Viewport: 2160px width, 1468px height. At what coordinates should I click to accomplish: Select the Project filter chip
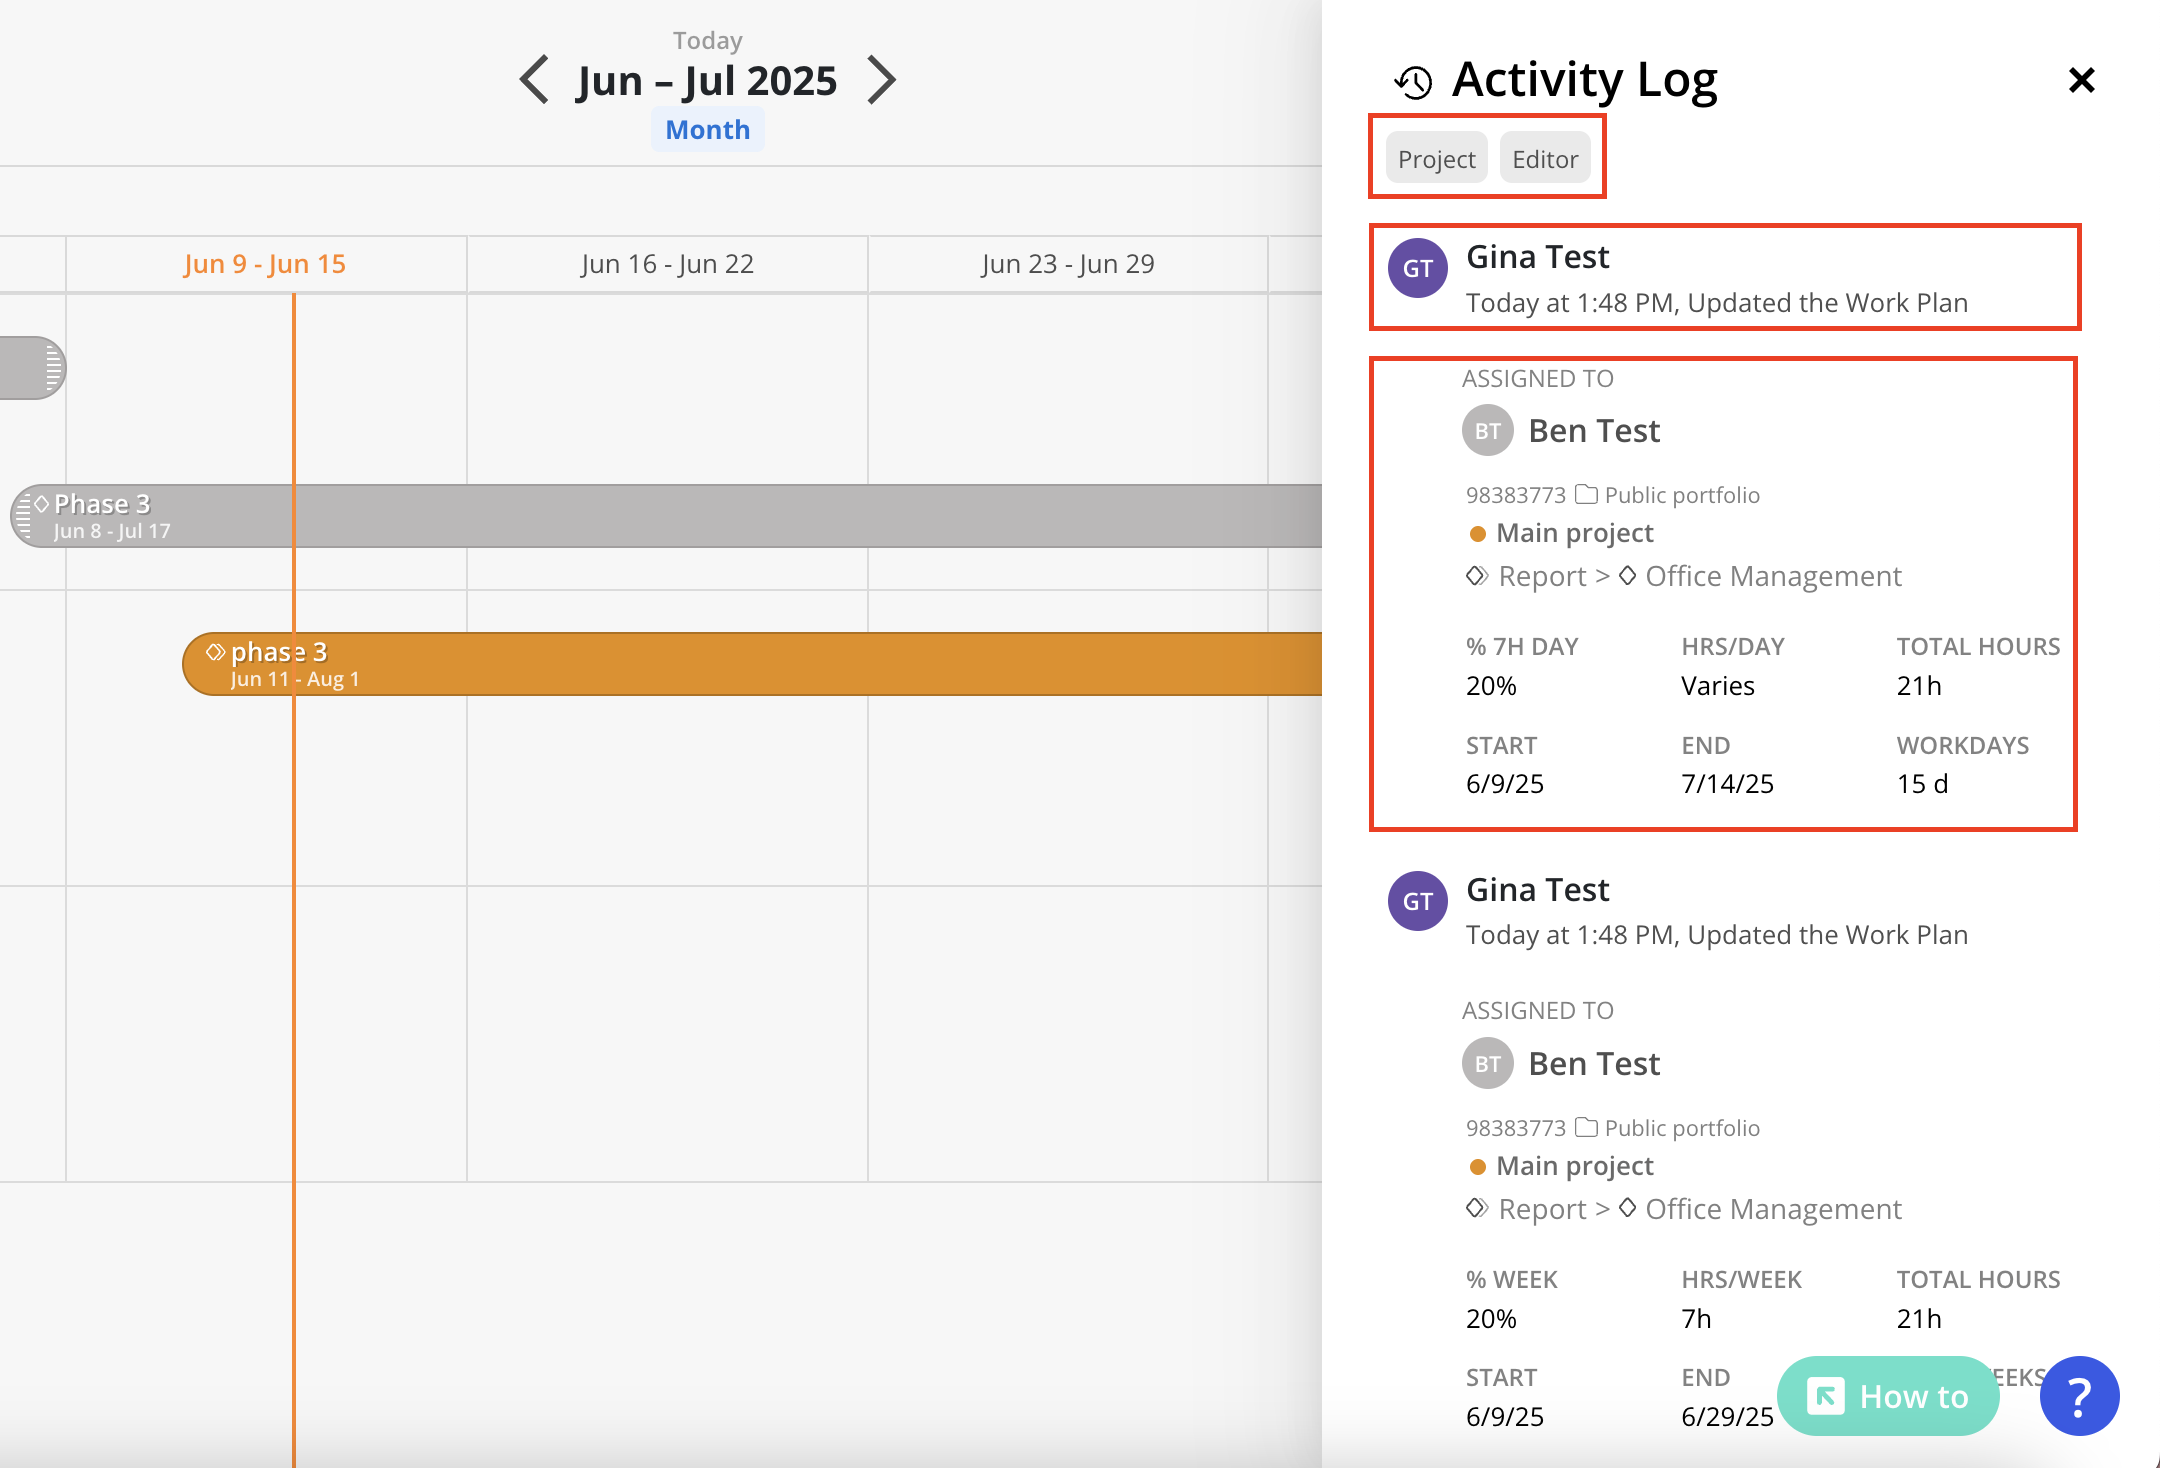coord(1436,159)
